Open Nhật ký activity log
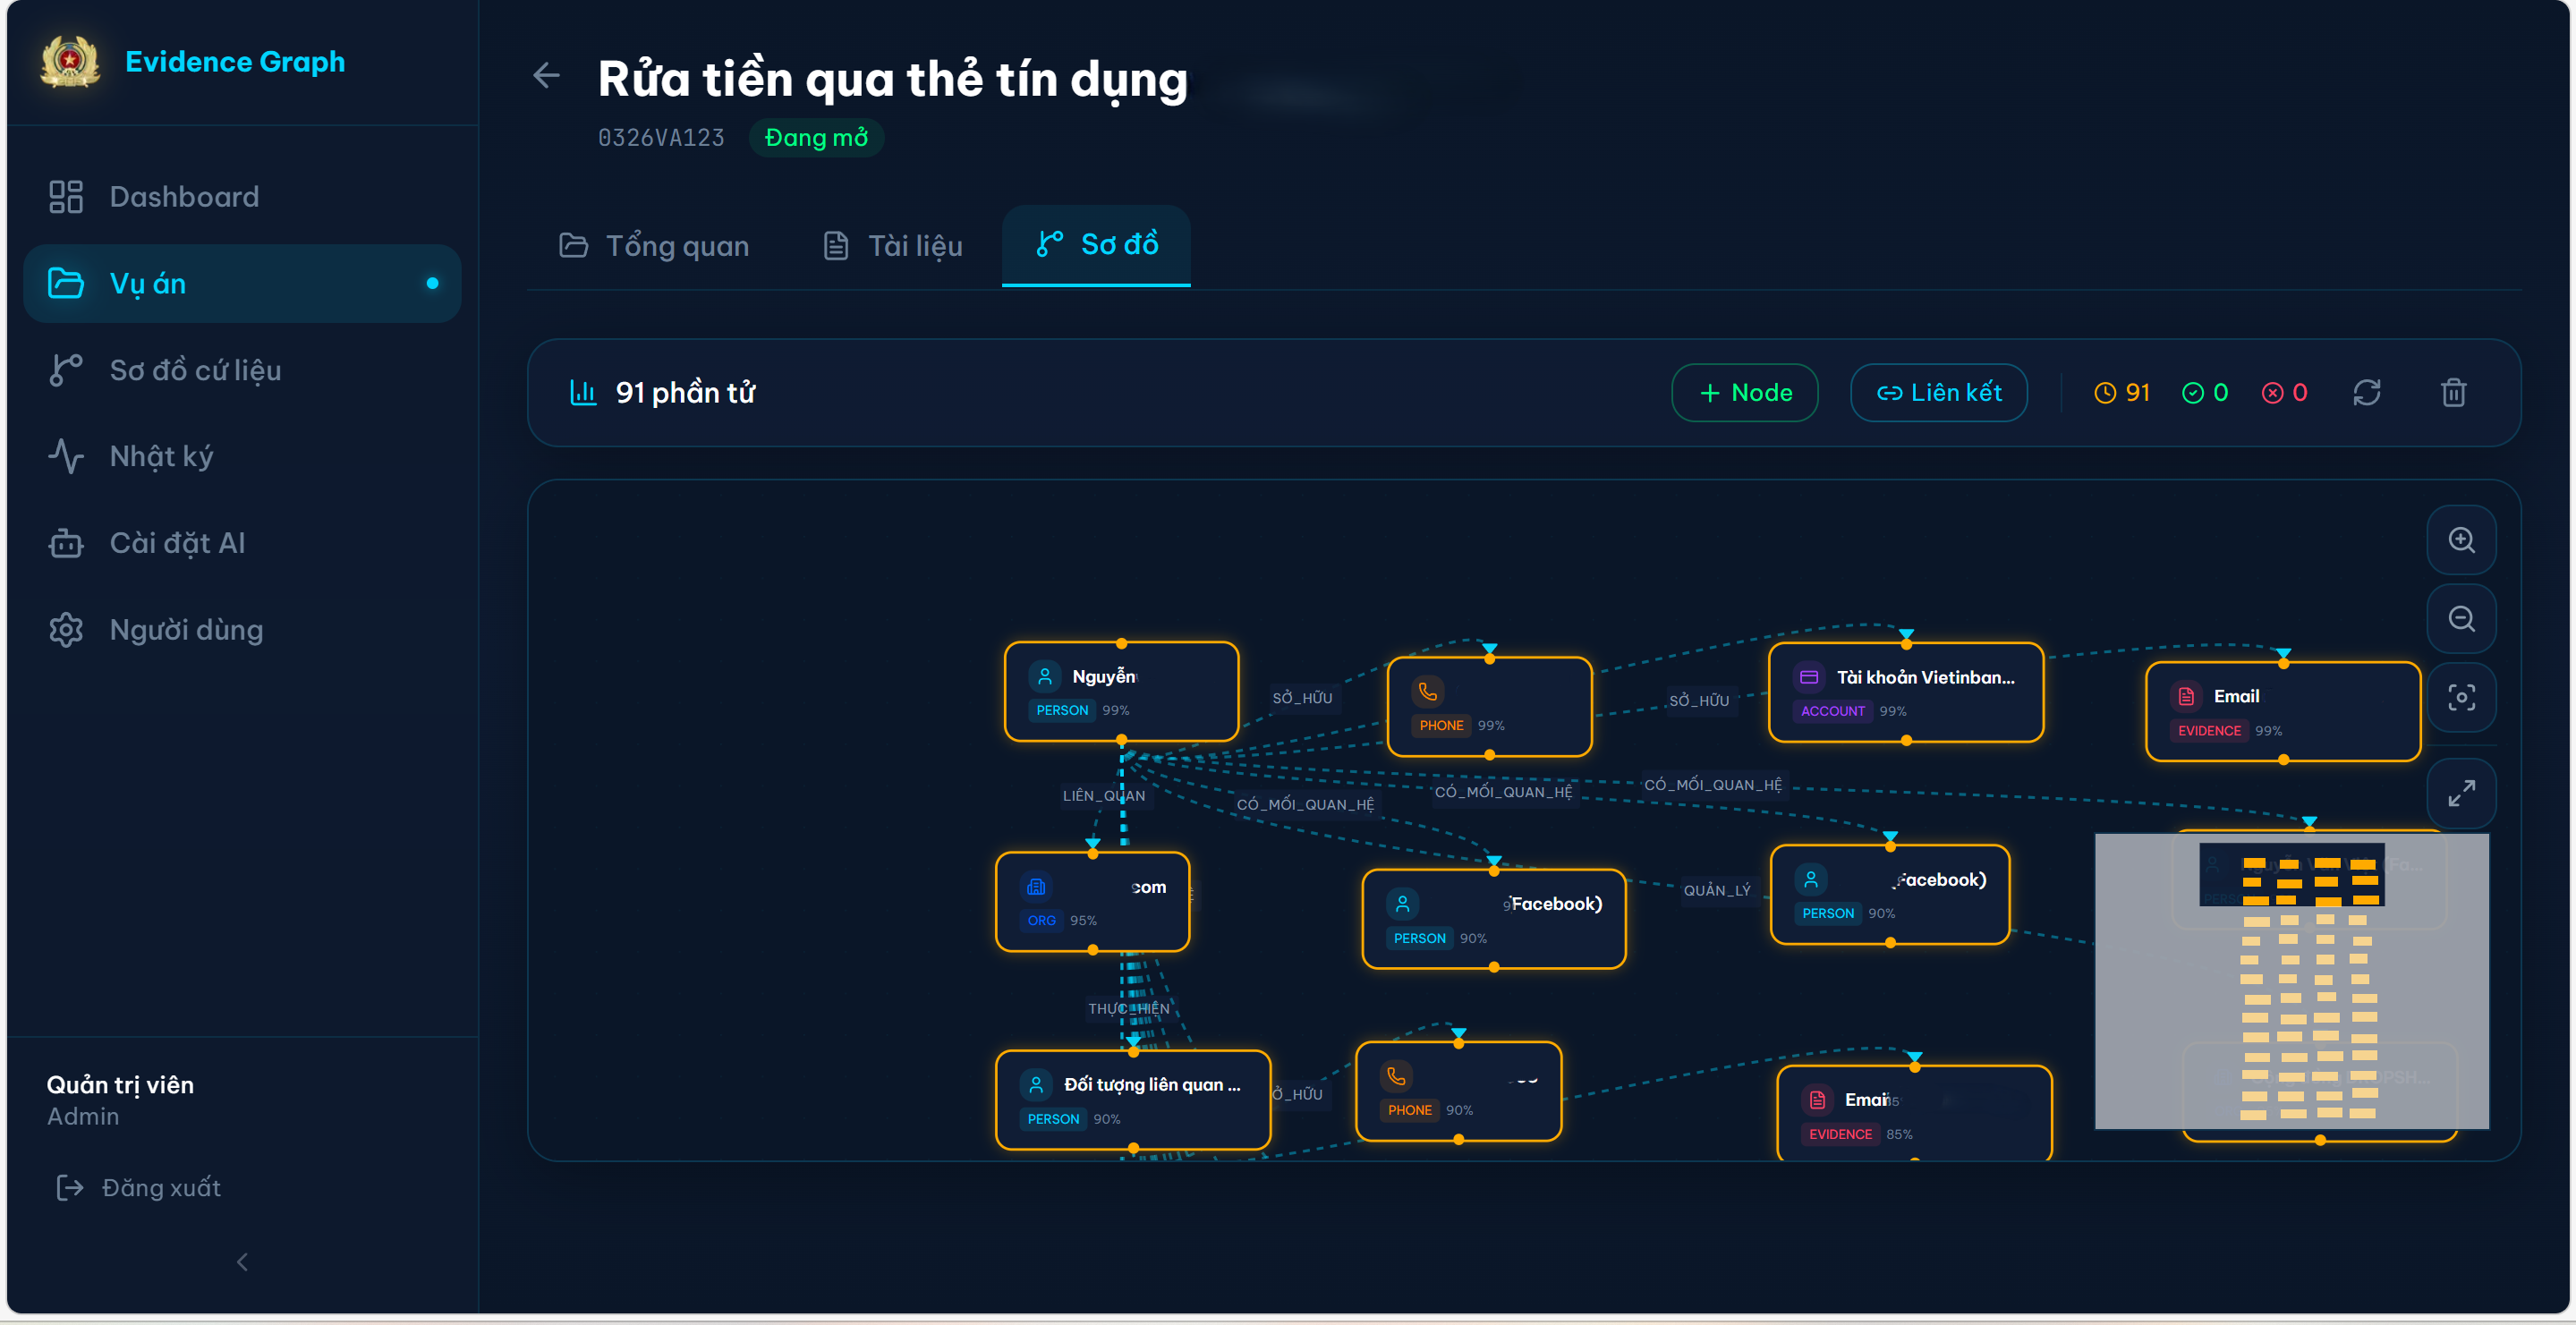The width and height of the screenshot is (2576, 1325). point(241,456)
